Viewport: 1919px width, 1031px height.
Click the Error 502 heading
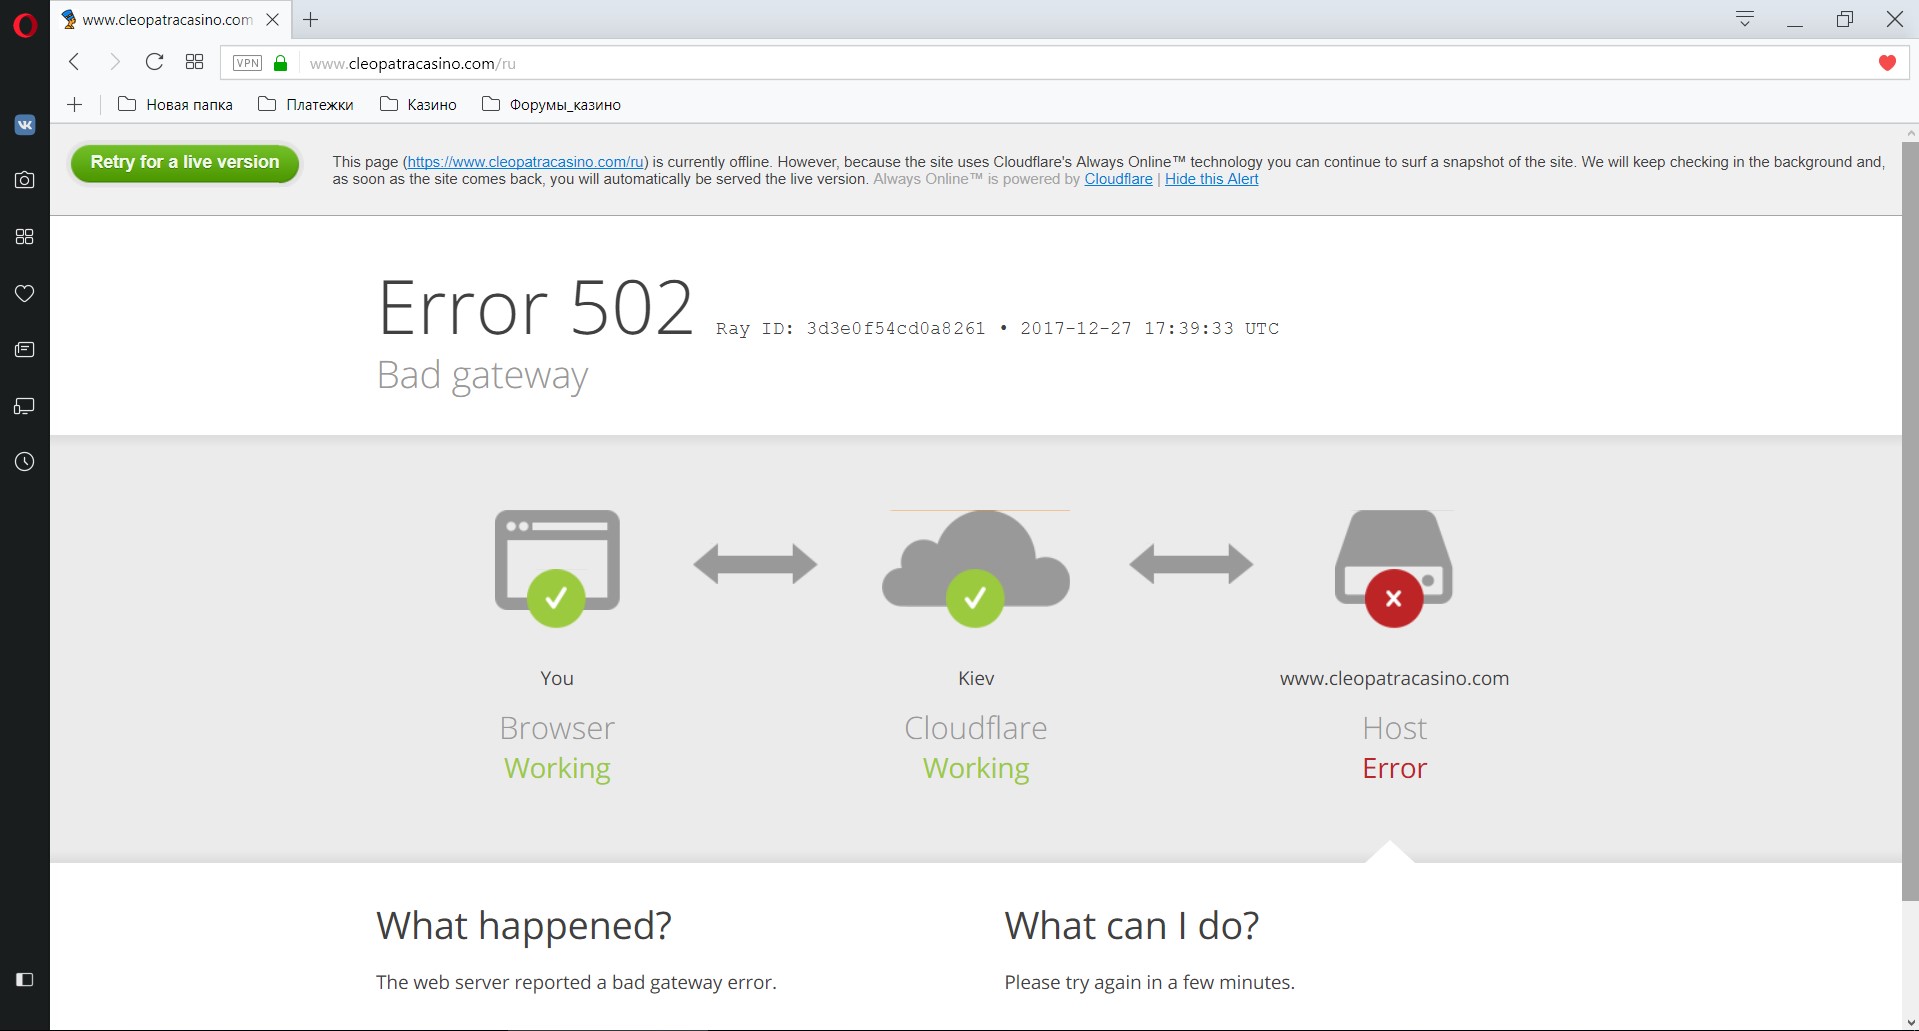pos(535,307)
